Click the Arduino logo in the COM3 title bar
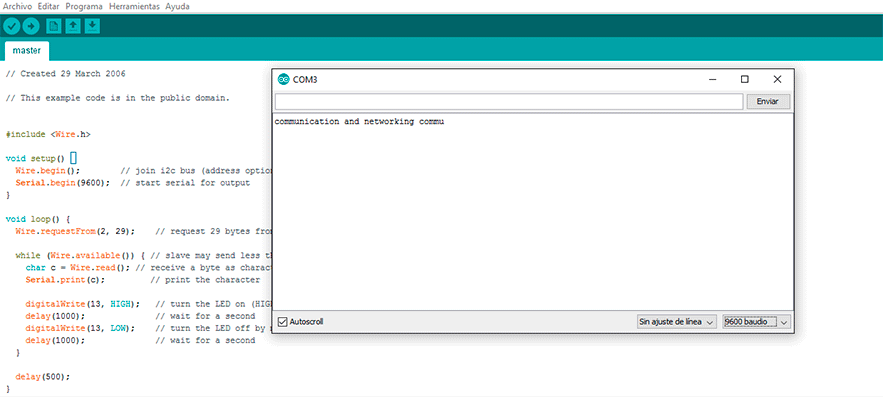Viewport: 883px width, 398px height. [283, 79]
